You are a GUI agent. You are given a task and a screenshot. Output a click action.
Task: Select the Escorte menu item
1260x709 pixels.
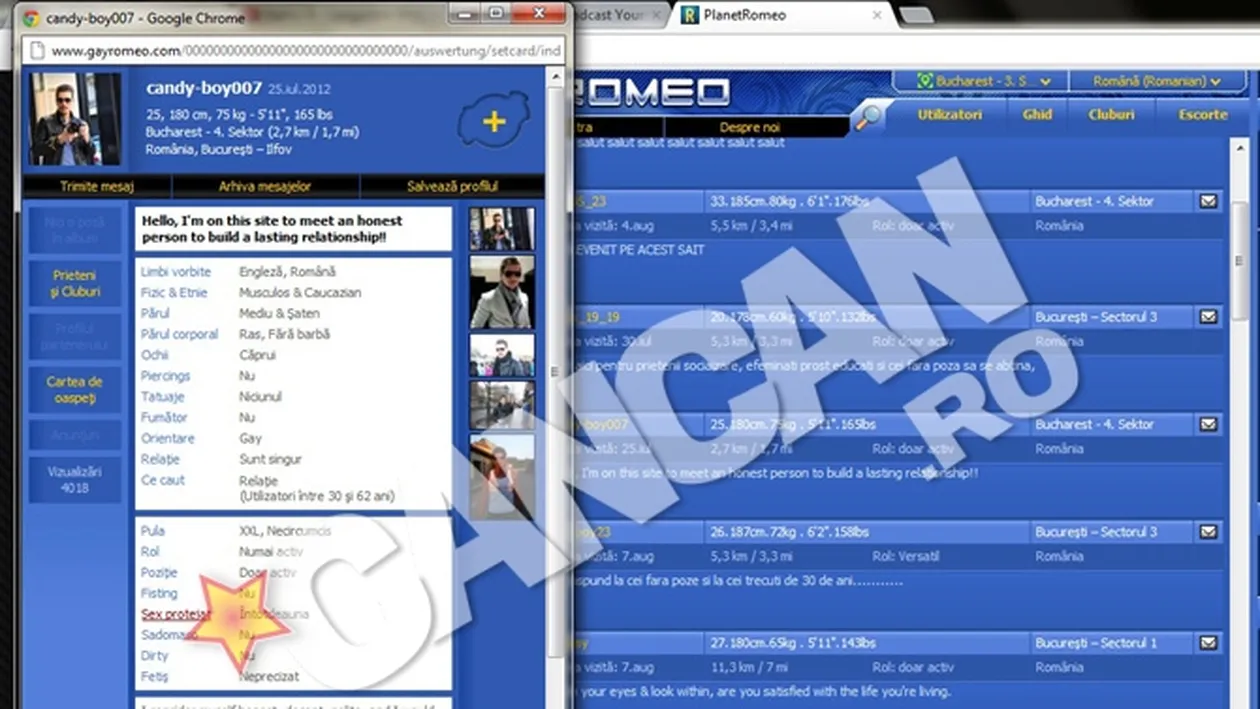[x=1203, y=114]
